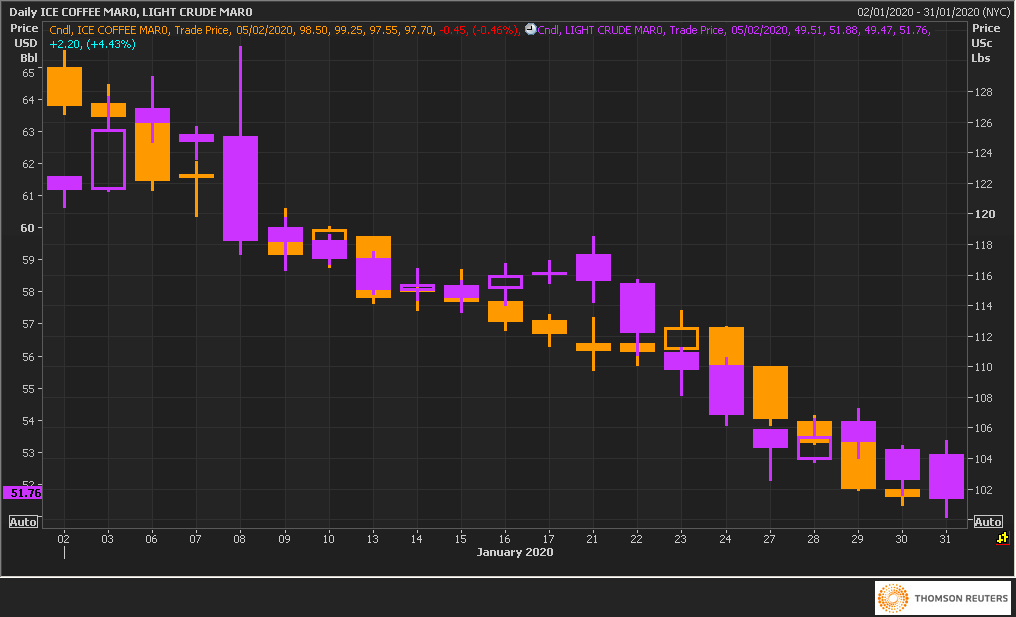Screen dimensions: 1016x617
Task: Click the -0.45, (-0.46%) change value
Action: (x=480, y=30)
